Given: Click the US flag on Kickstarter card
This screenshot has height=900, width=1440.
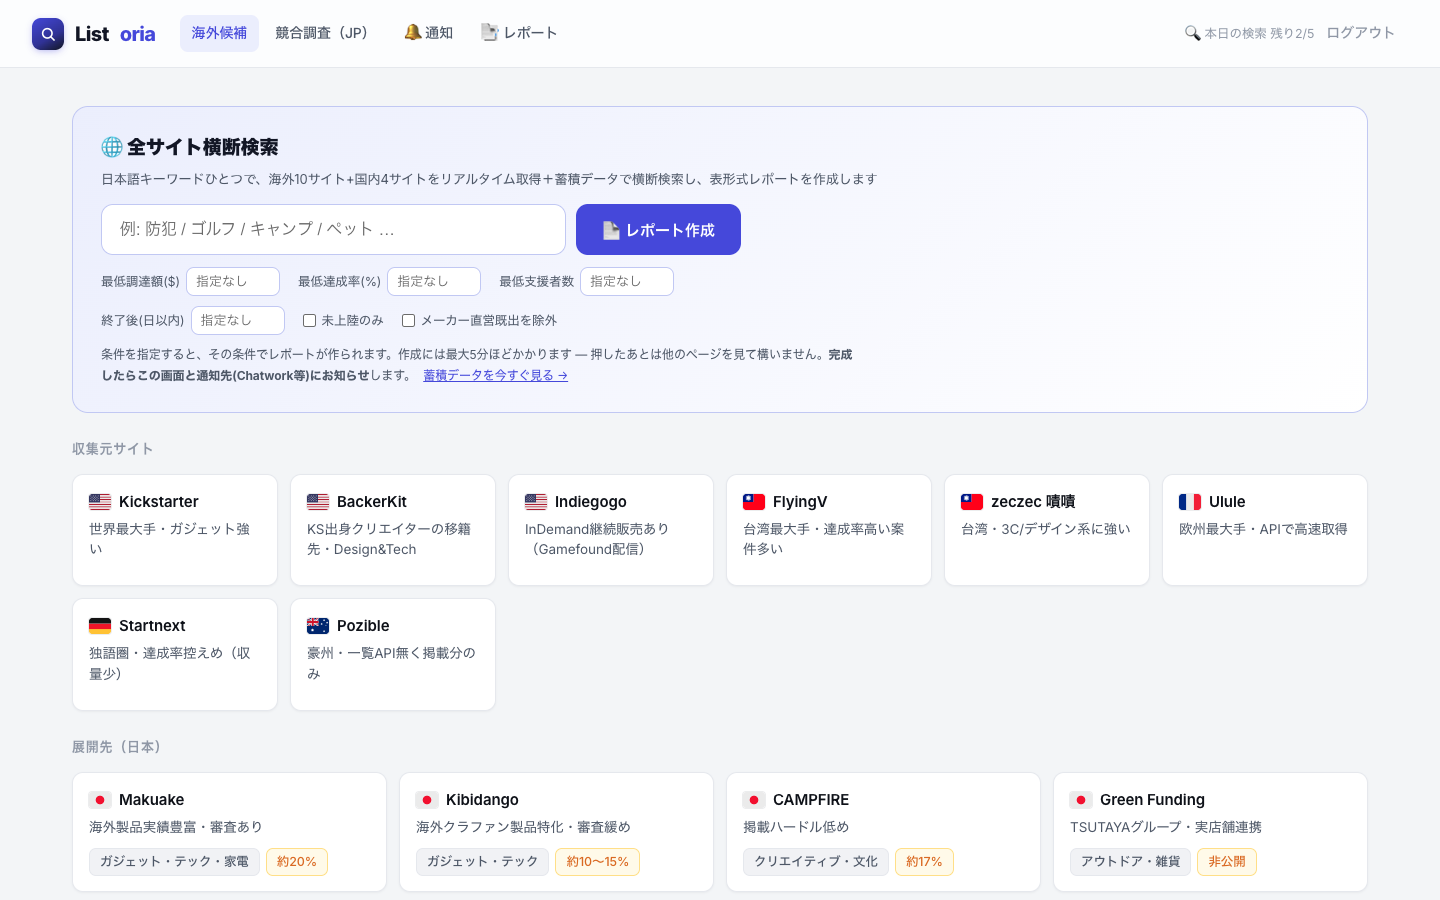Looking at the screenshot, I should coord(100,502).
